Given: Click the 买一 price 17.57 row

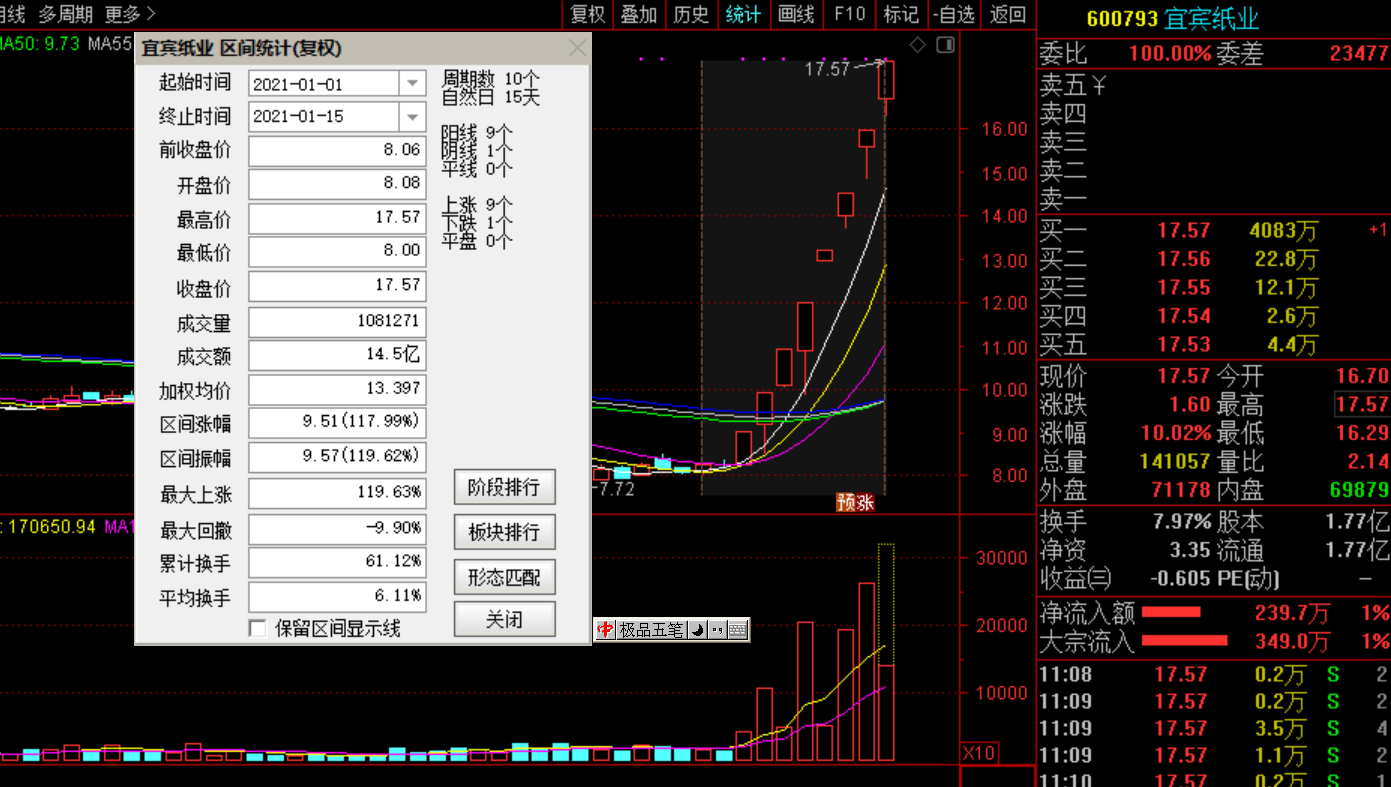Looking at the screenshot, I should (1214, 231).
